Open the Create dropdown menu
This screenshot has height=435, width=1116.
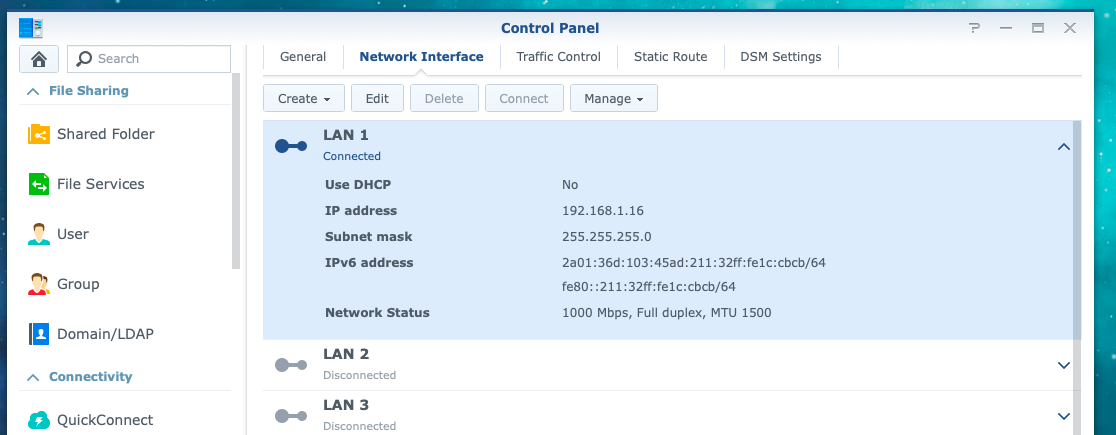pos(304,98)
